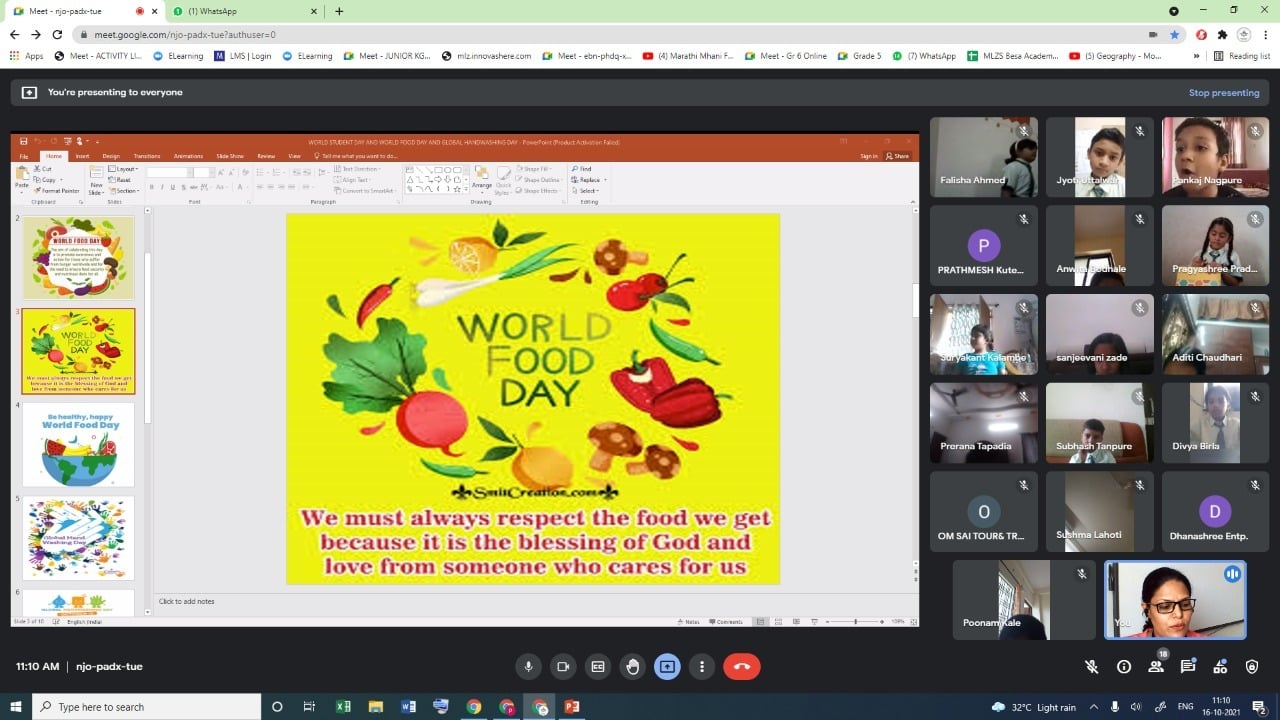Open the LMS | Login bookmark
Image resolution: width=1280 pixels, height=720 pixels.
(x=243, y=56)
